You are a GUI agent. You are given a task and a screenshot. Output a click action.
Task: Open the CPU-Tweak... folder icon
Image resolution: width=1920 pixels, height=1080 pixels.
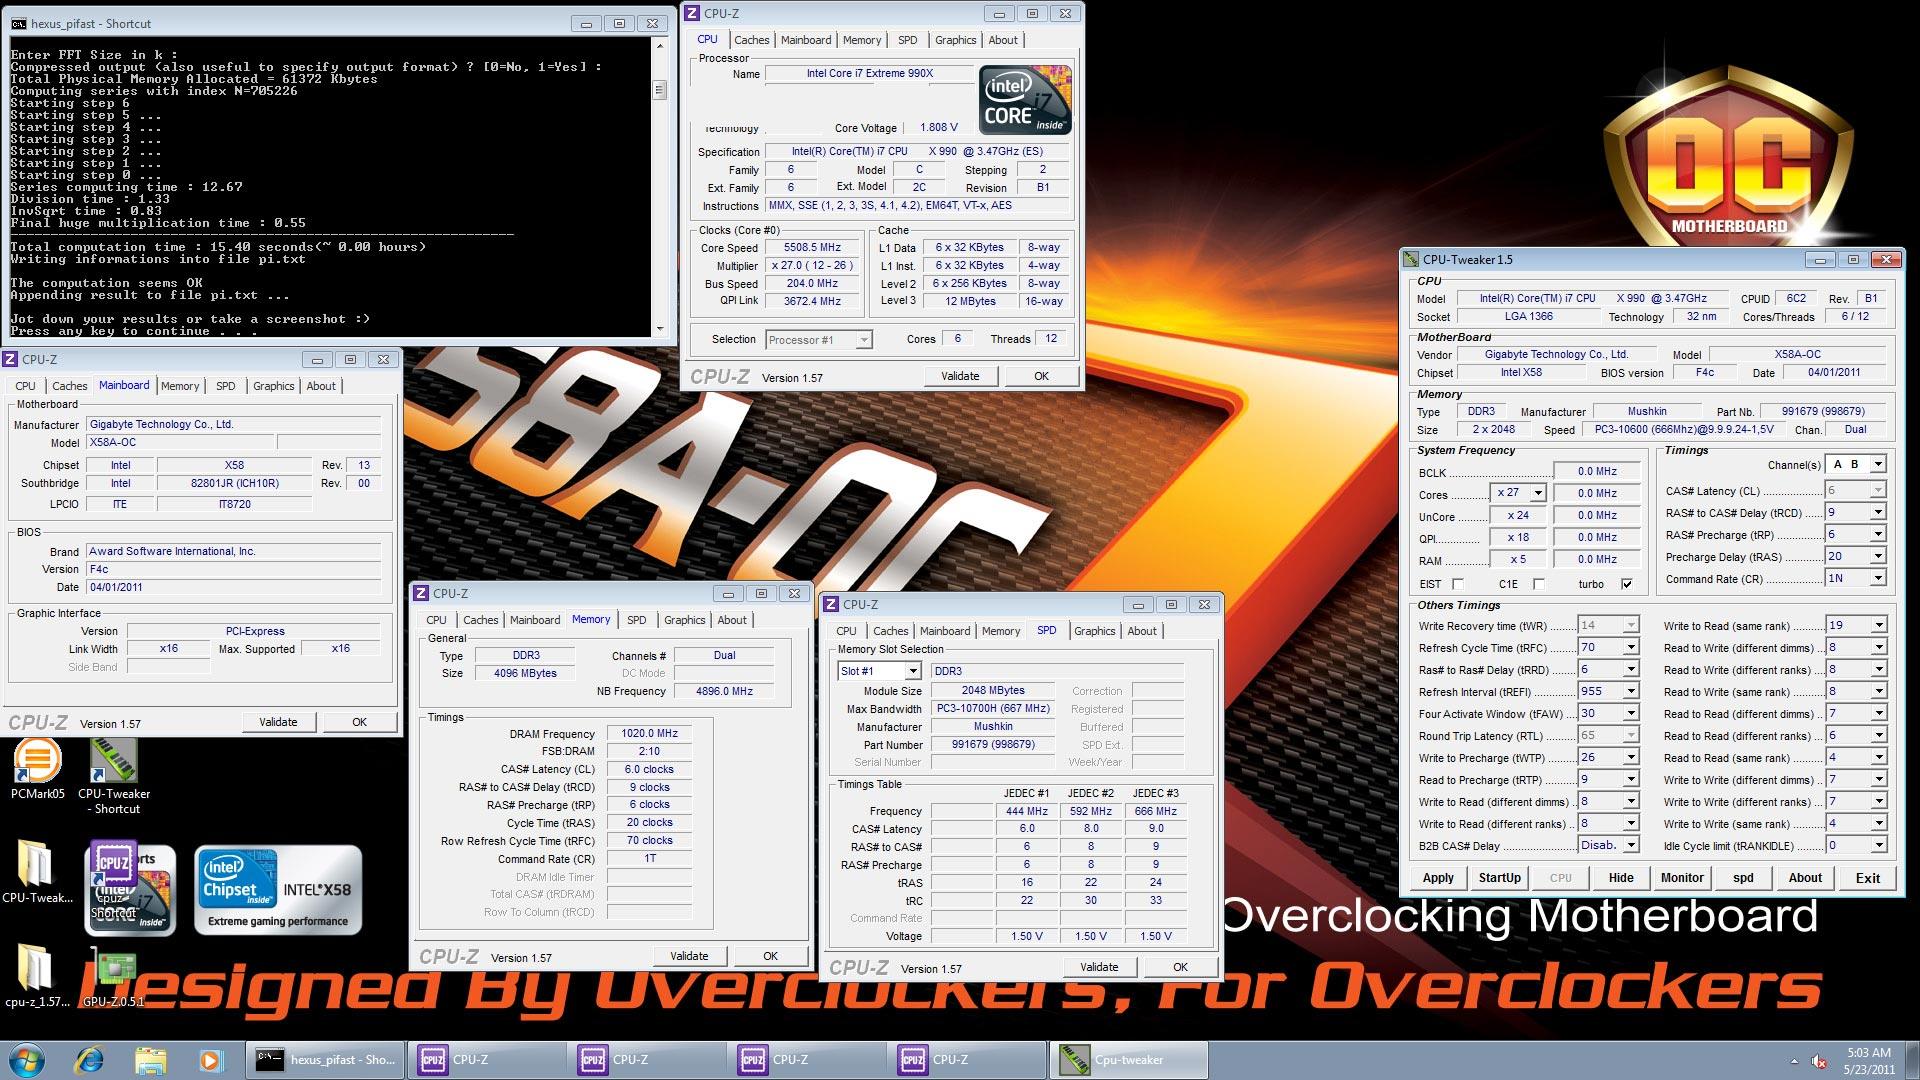tap(37, 870)
